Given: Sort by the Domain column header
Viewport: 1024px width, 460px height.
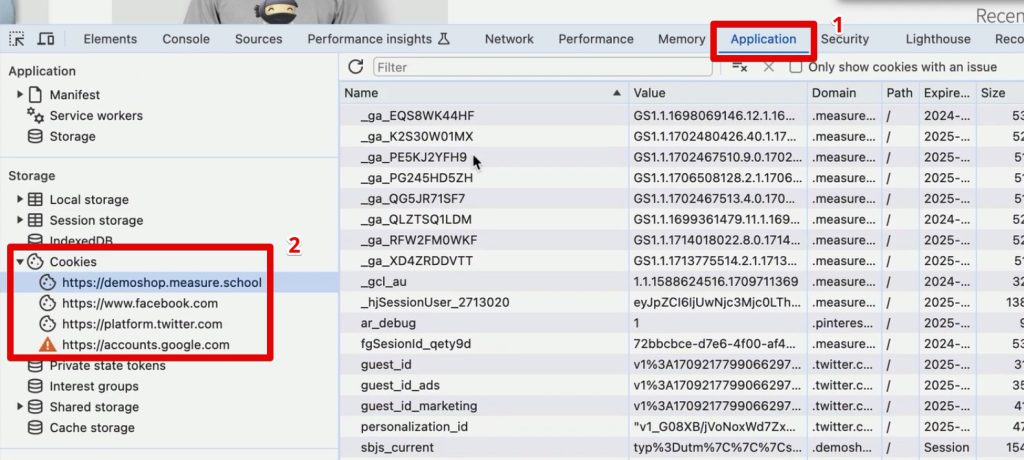Looking at the screenshot, I should pyautogui.click(x=844, y=93).
